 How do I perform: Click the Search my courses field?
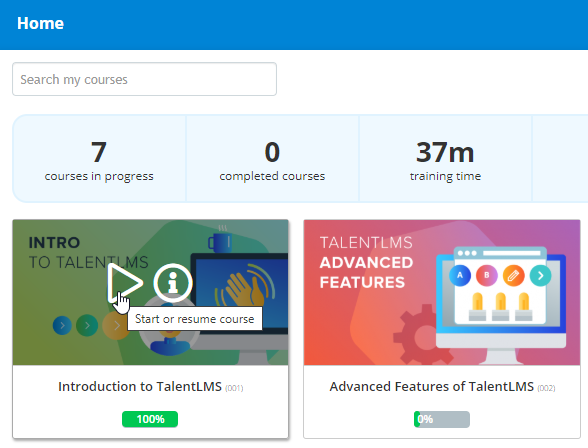(144, 79)
